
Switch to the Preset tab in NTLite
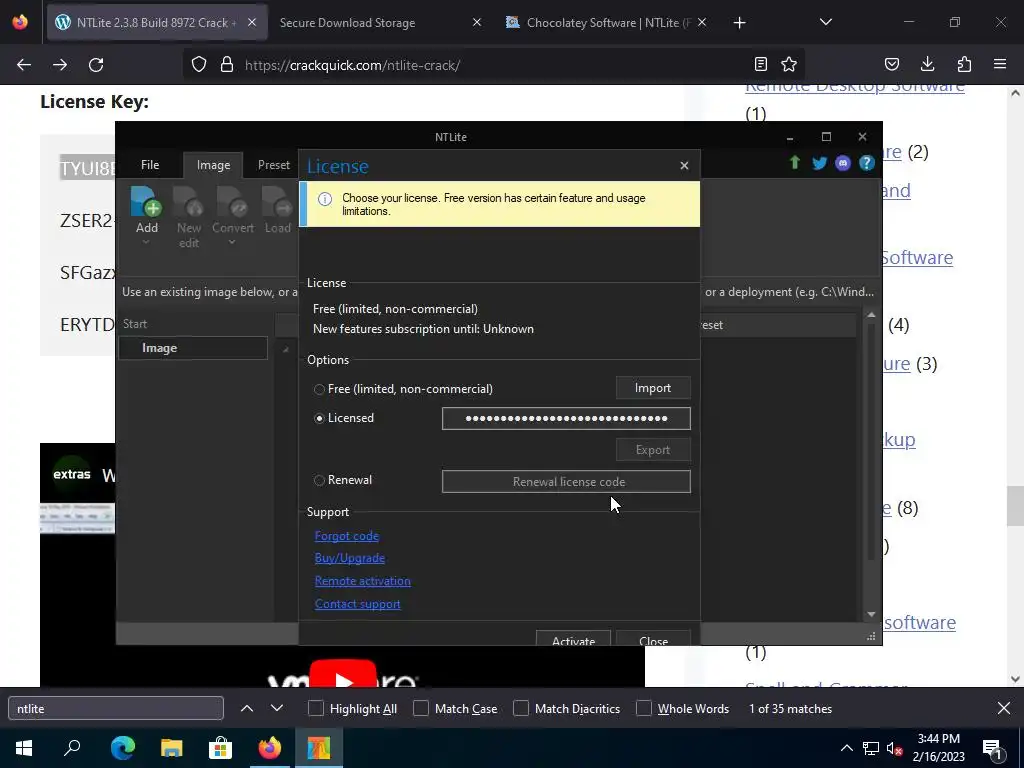[274, 165]
